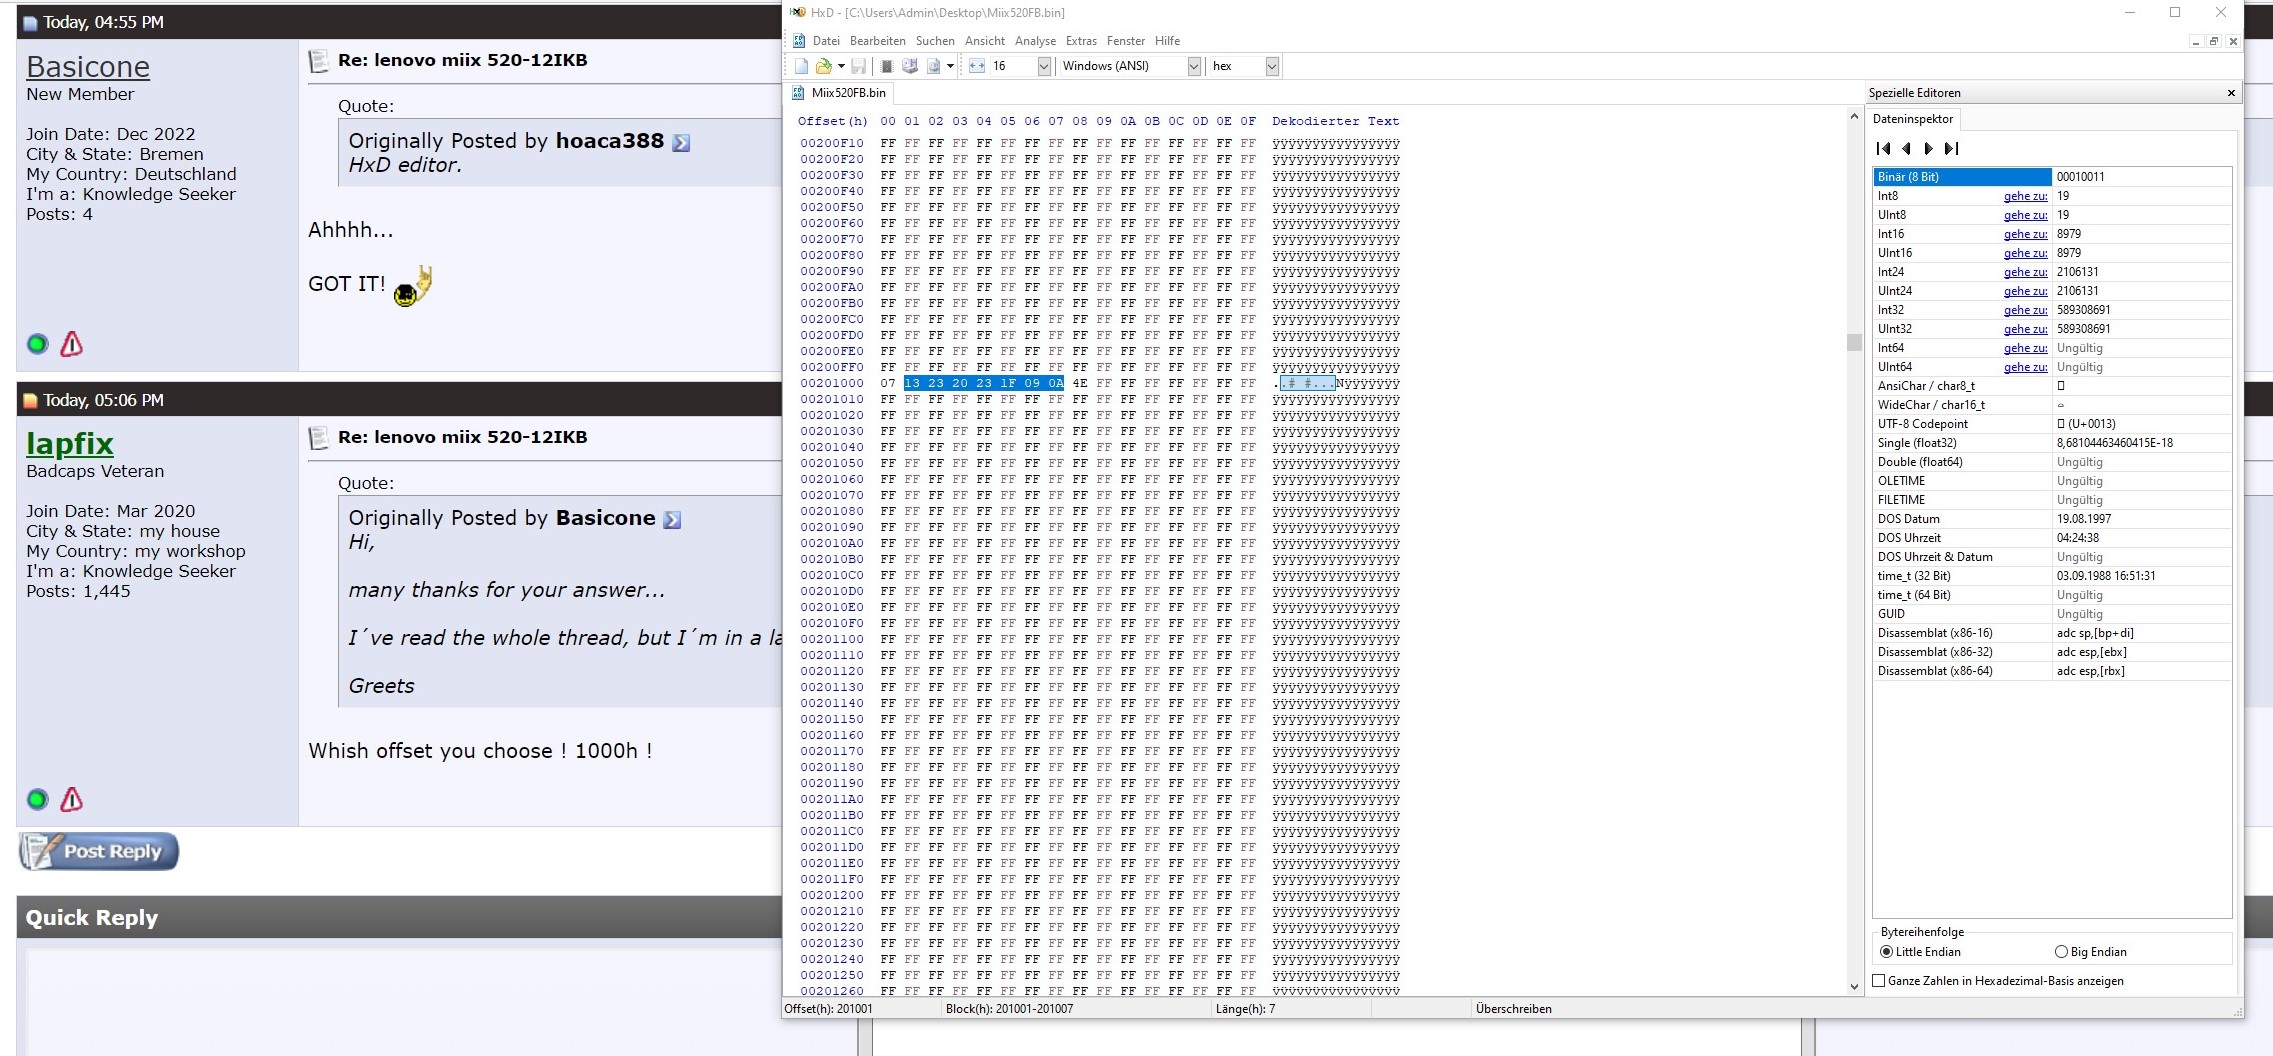Go to next byte in Dateninspektor

pos(1928,149)
